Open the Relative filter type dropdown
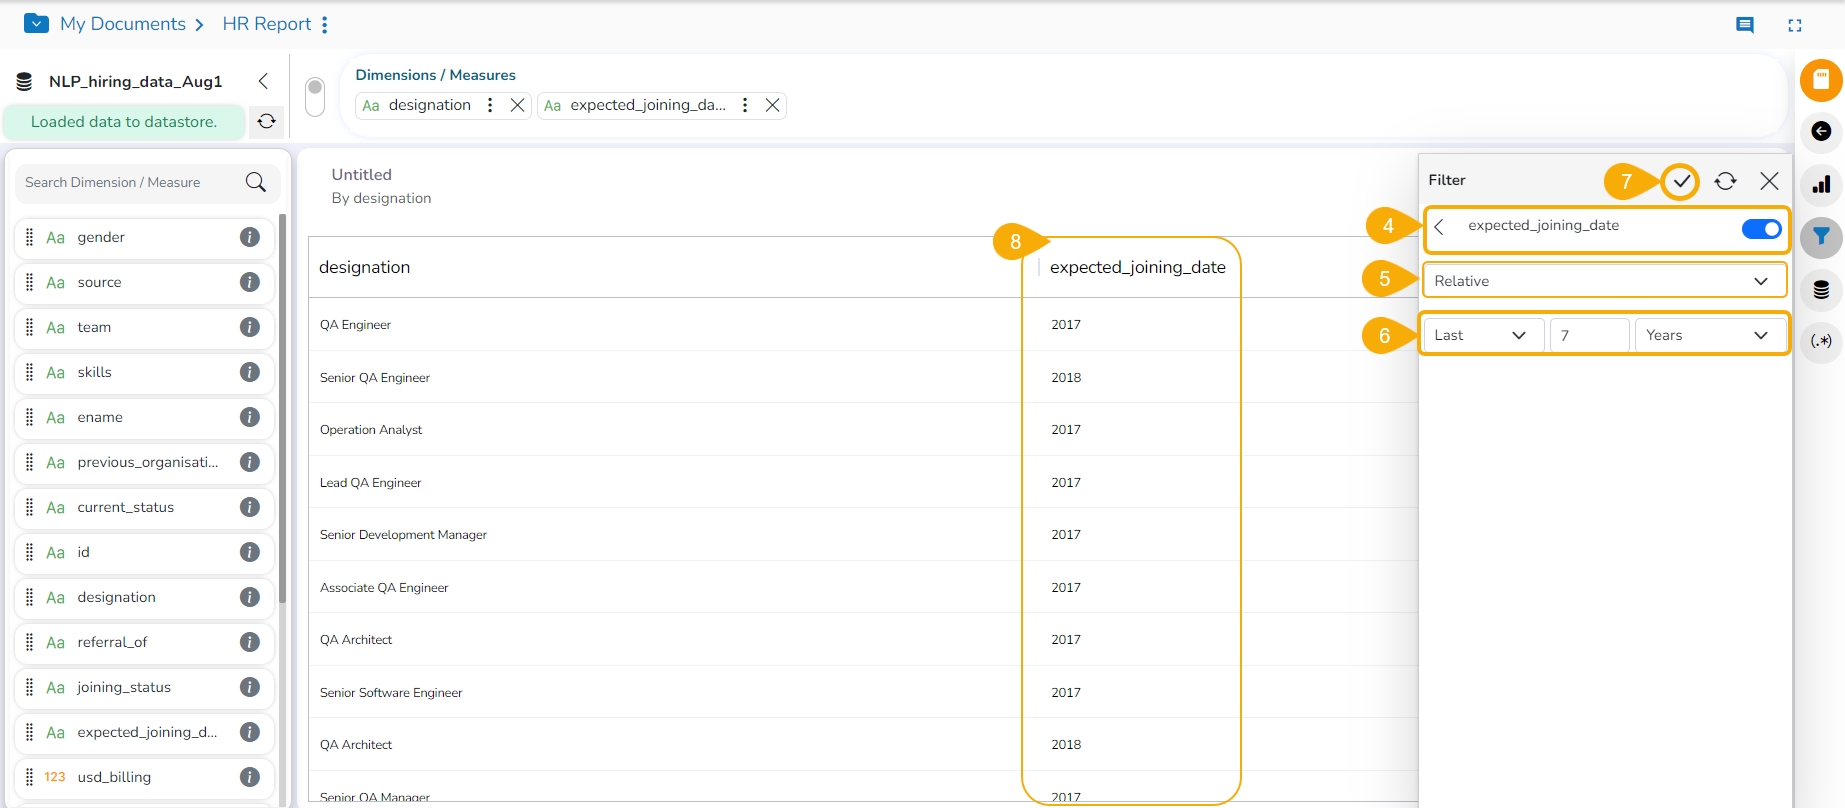 pos(1603,281)
